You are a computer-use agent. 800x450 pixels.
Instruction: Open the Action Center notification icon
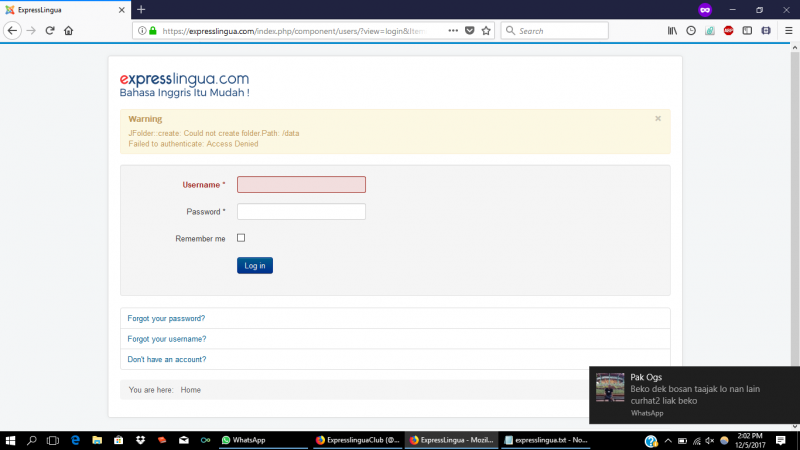click(x=781, y=441)
